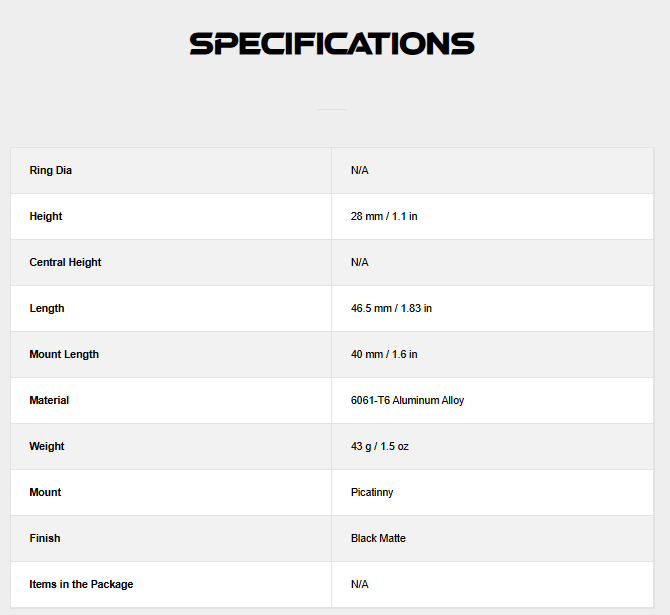Select the Height label cell
Screen dimensions: 670x615
click(x=46, y=217)
